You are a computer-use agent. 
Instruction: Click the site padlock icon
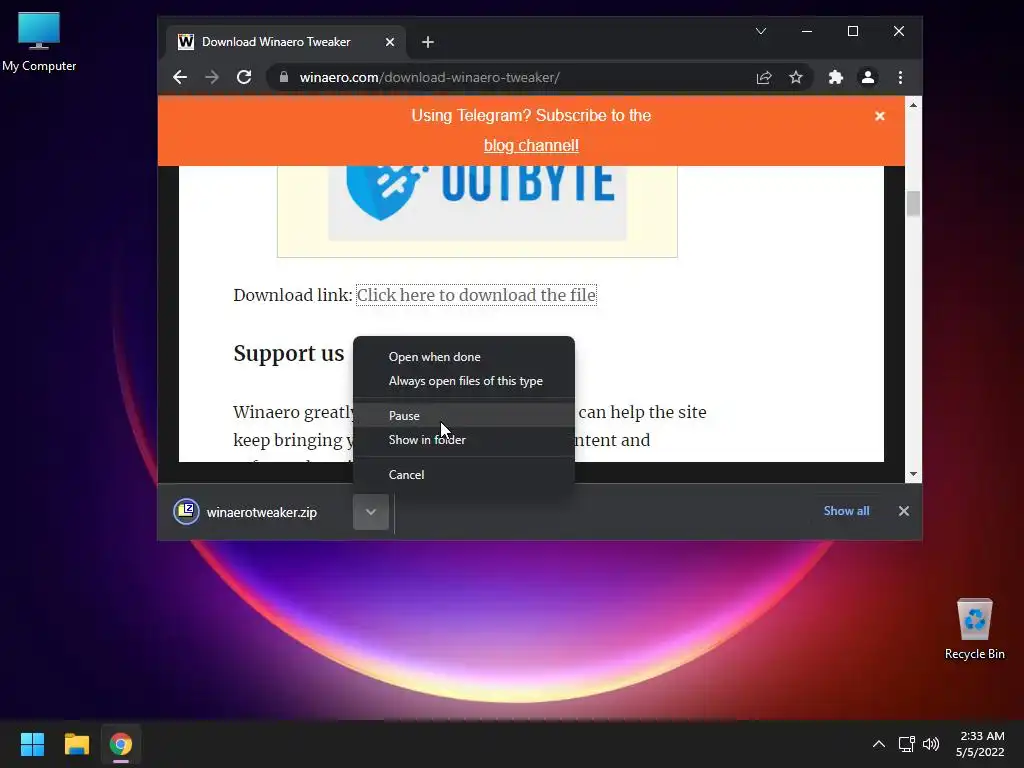pyautogui.click(x=283, y=77)
